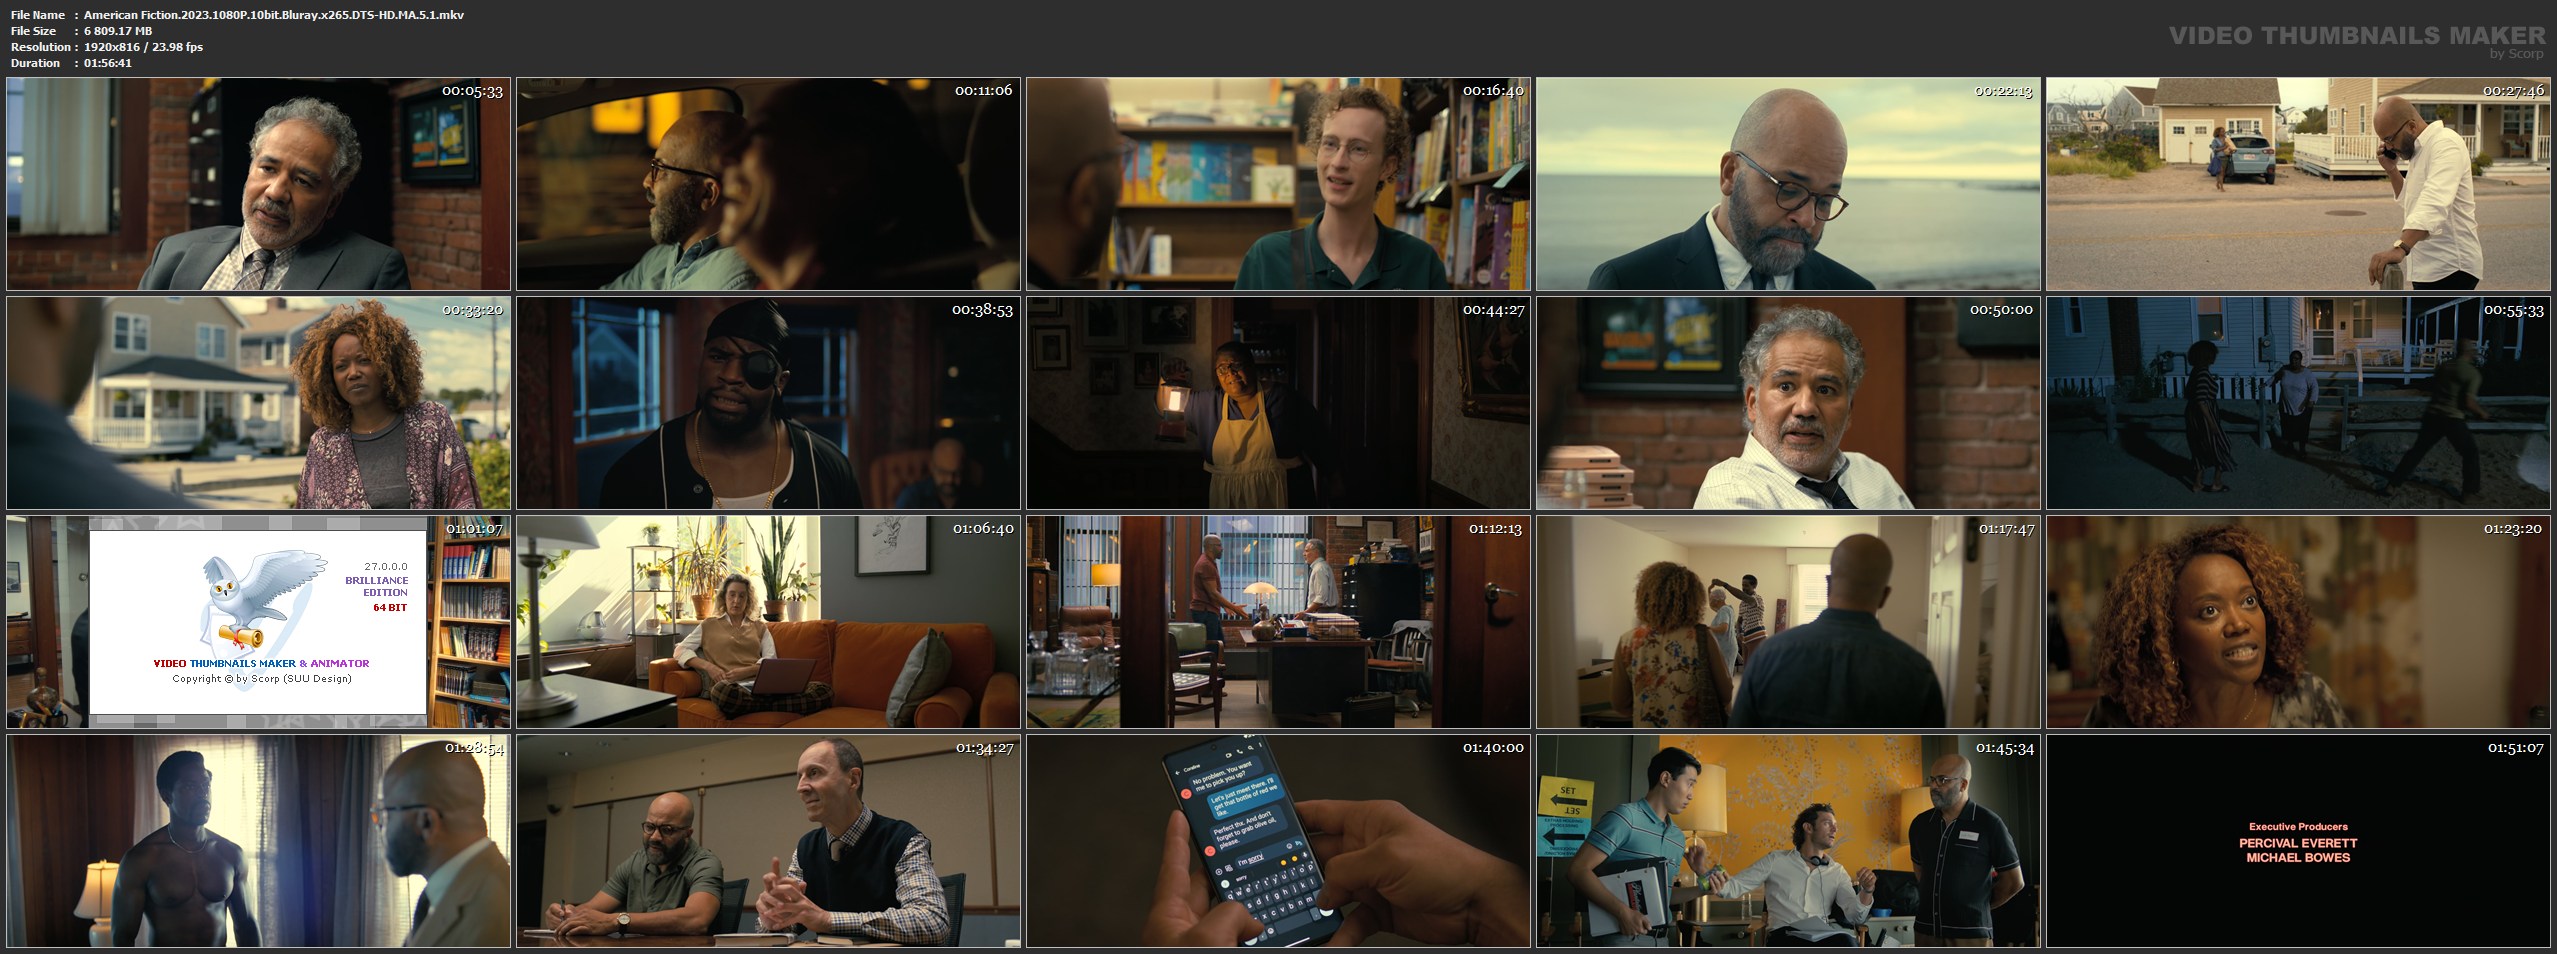
Task: Select the night street thumbnail at 00:55:33
Action: [2298, 403]
